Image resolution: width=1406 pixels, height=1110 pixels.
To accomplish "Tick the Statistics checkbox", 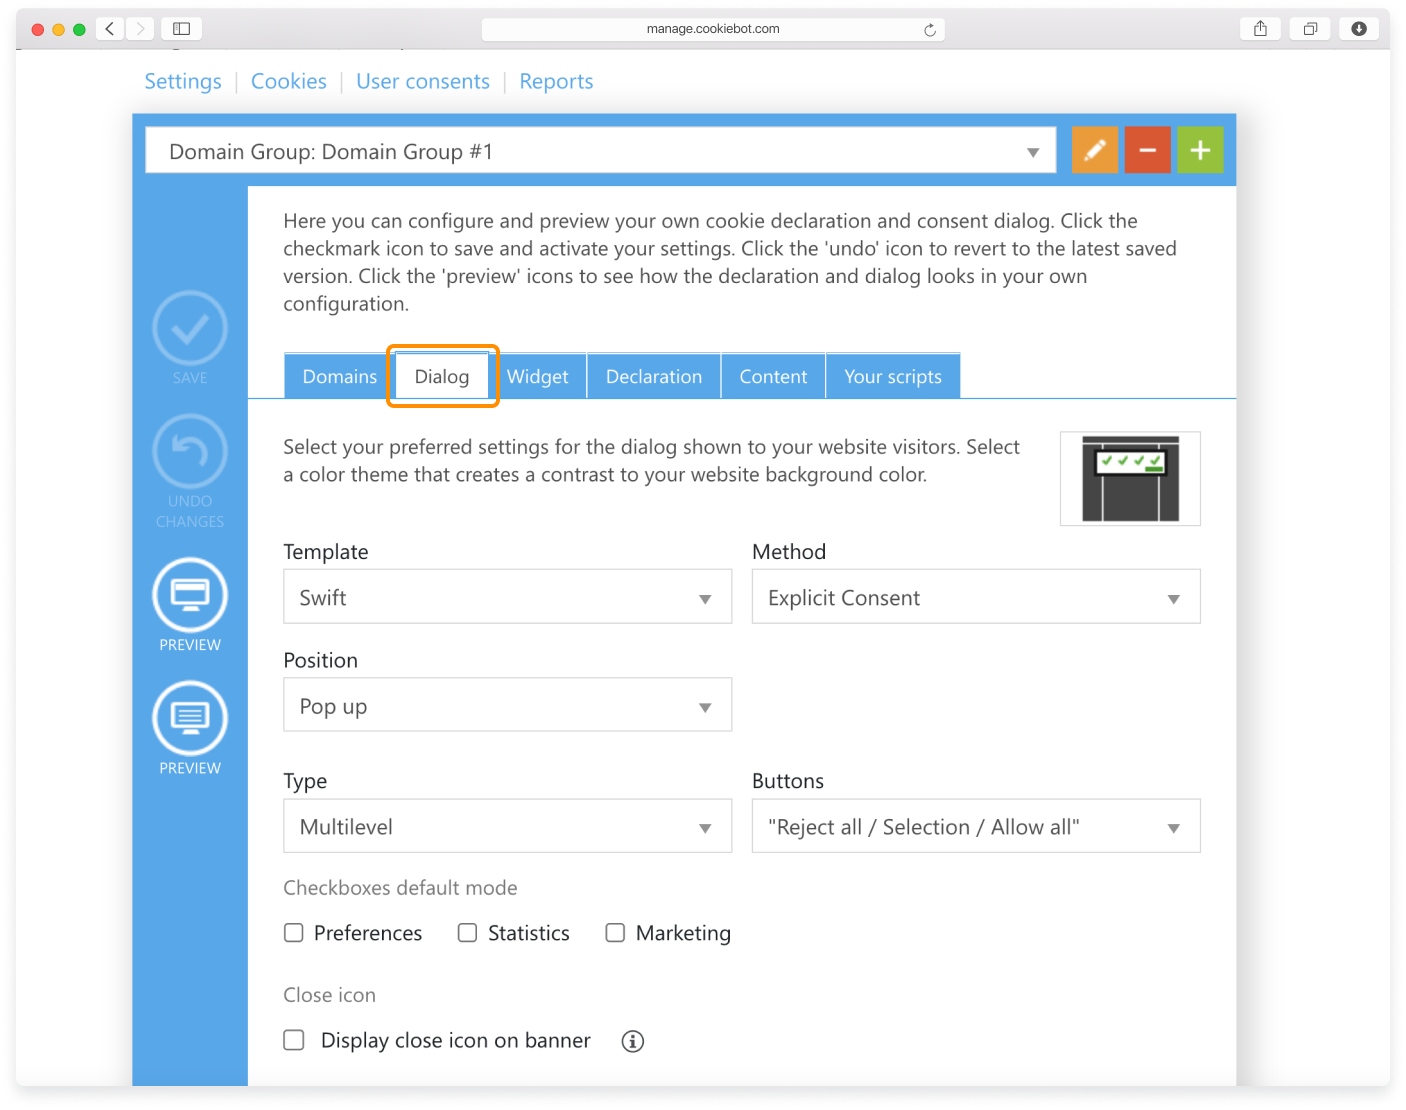I will (467, 933).
